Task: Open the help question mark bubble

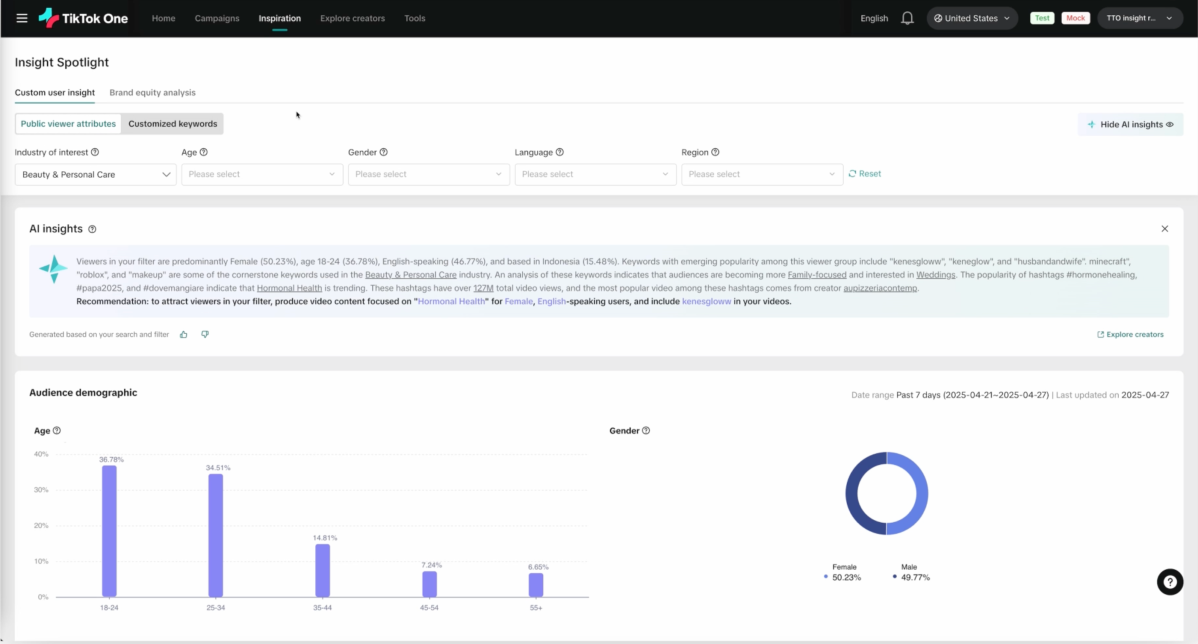Action: pyautogui.click(x=1169, y=582)
